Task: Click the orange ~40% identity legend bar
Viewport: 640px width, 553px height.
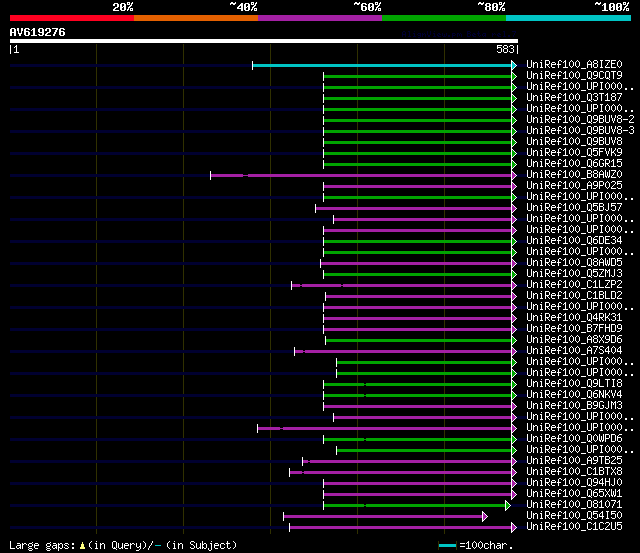Action: point(196,18)
